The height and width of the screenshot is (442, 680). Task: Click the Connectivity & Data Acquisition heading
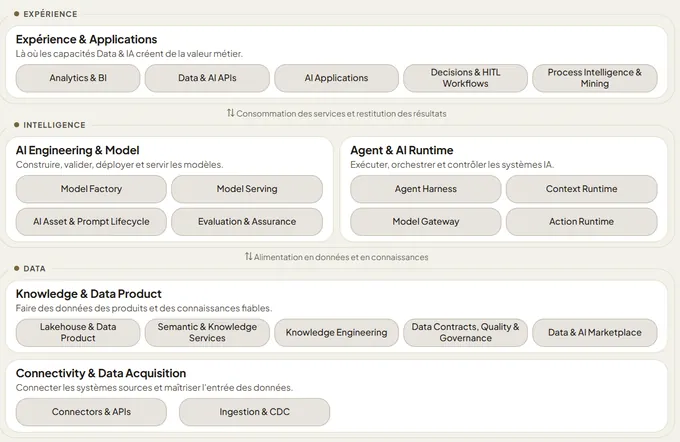[x=101, y=373]
